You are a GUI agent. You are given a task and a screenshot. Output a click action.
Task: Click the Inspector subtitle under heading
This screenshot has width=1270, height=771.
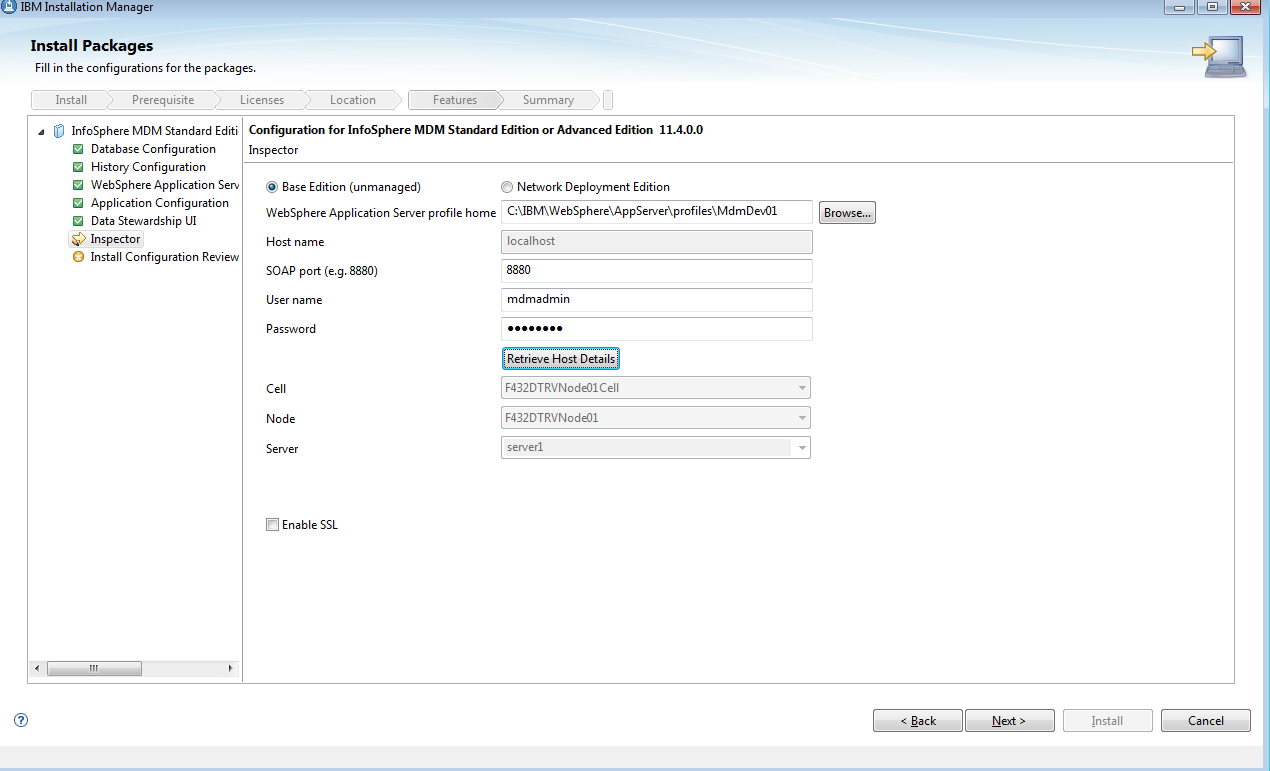point(273,150)
